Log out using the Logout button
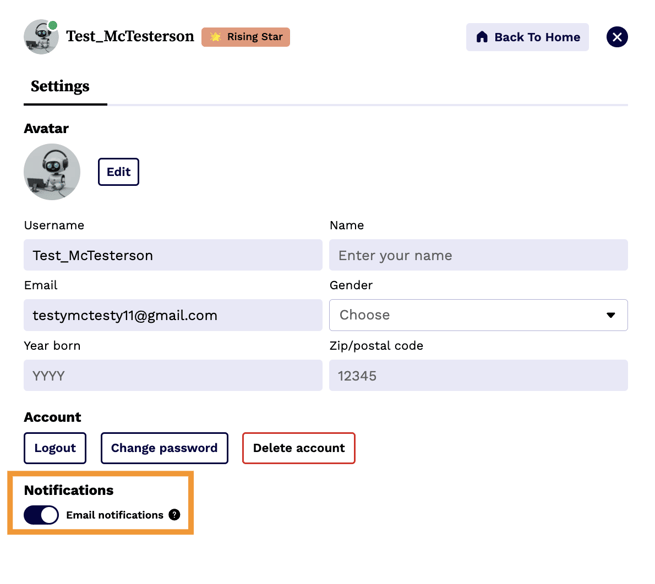 coord(55,448)
